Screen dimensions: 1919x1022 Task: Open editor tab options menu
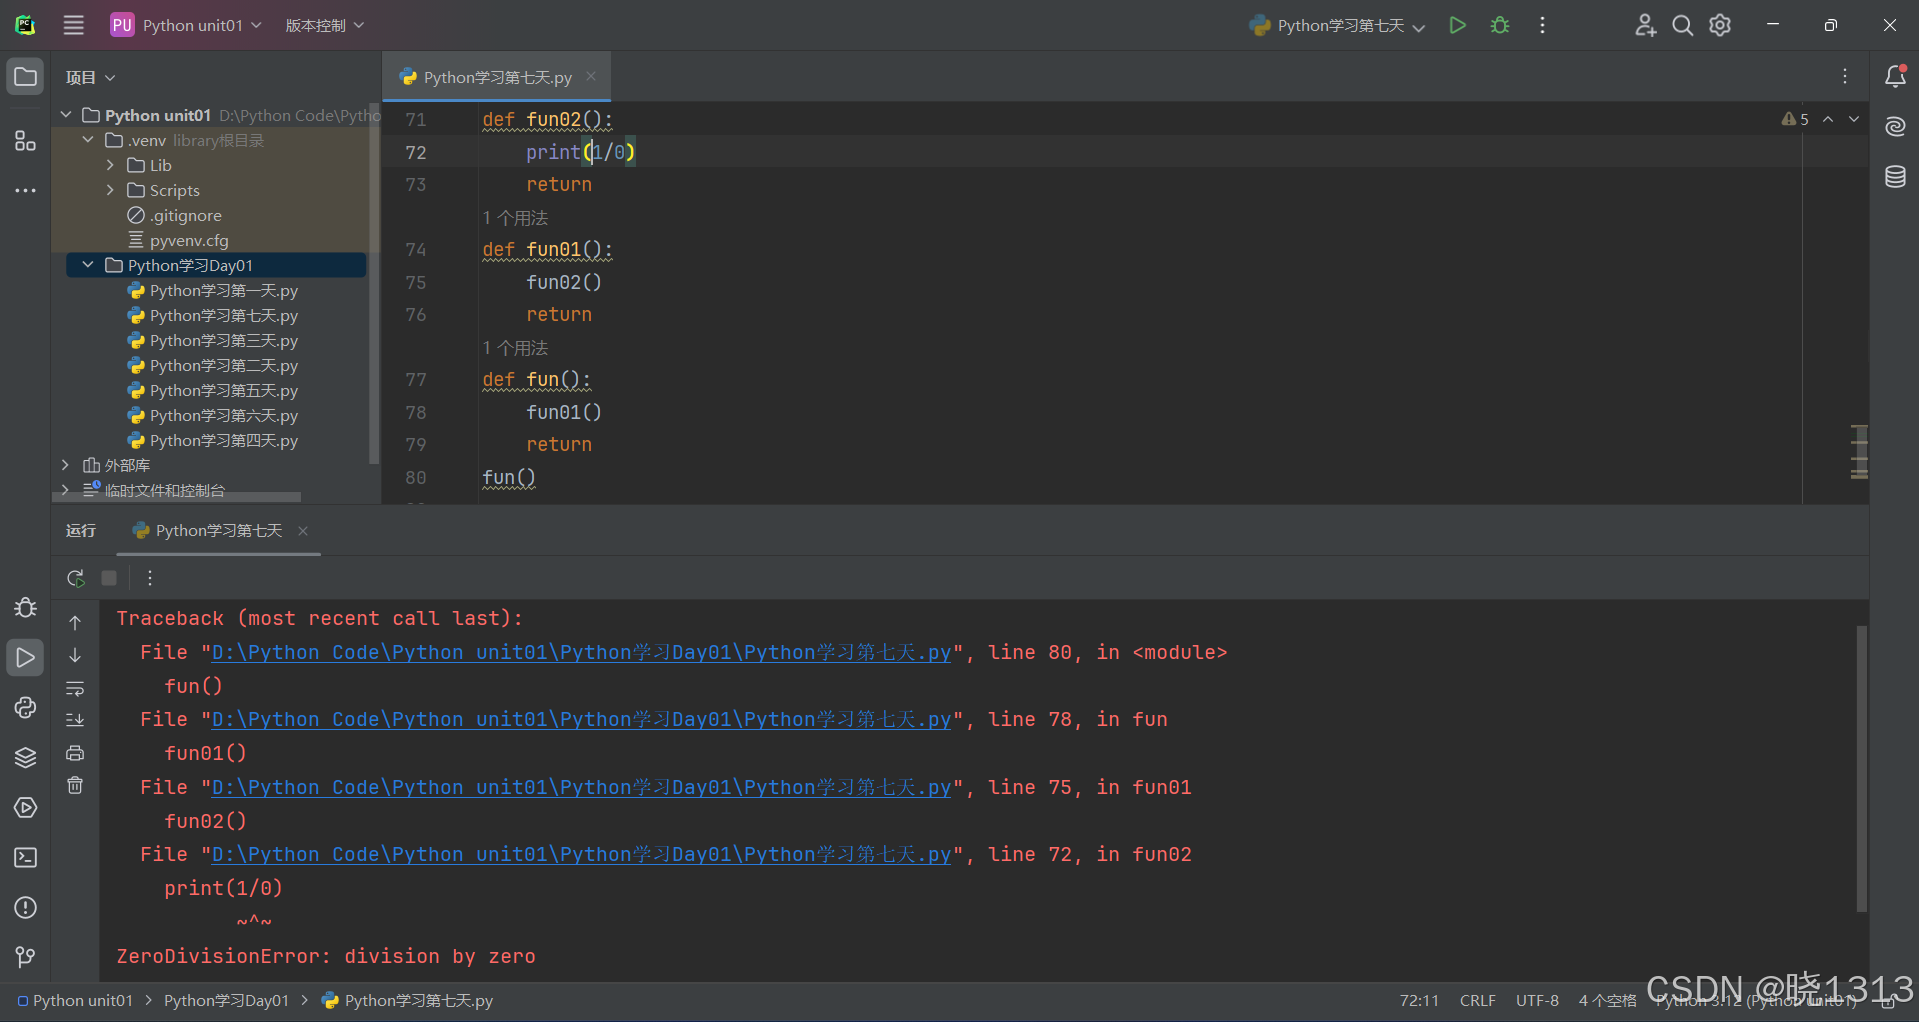tap(1845, 76)
